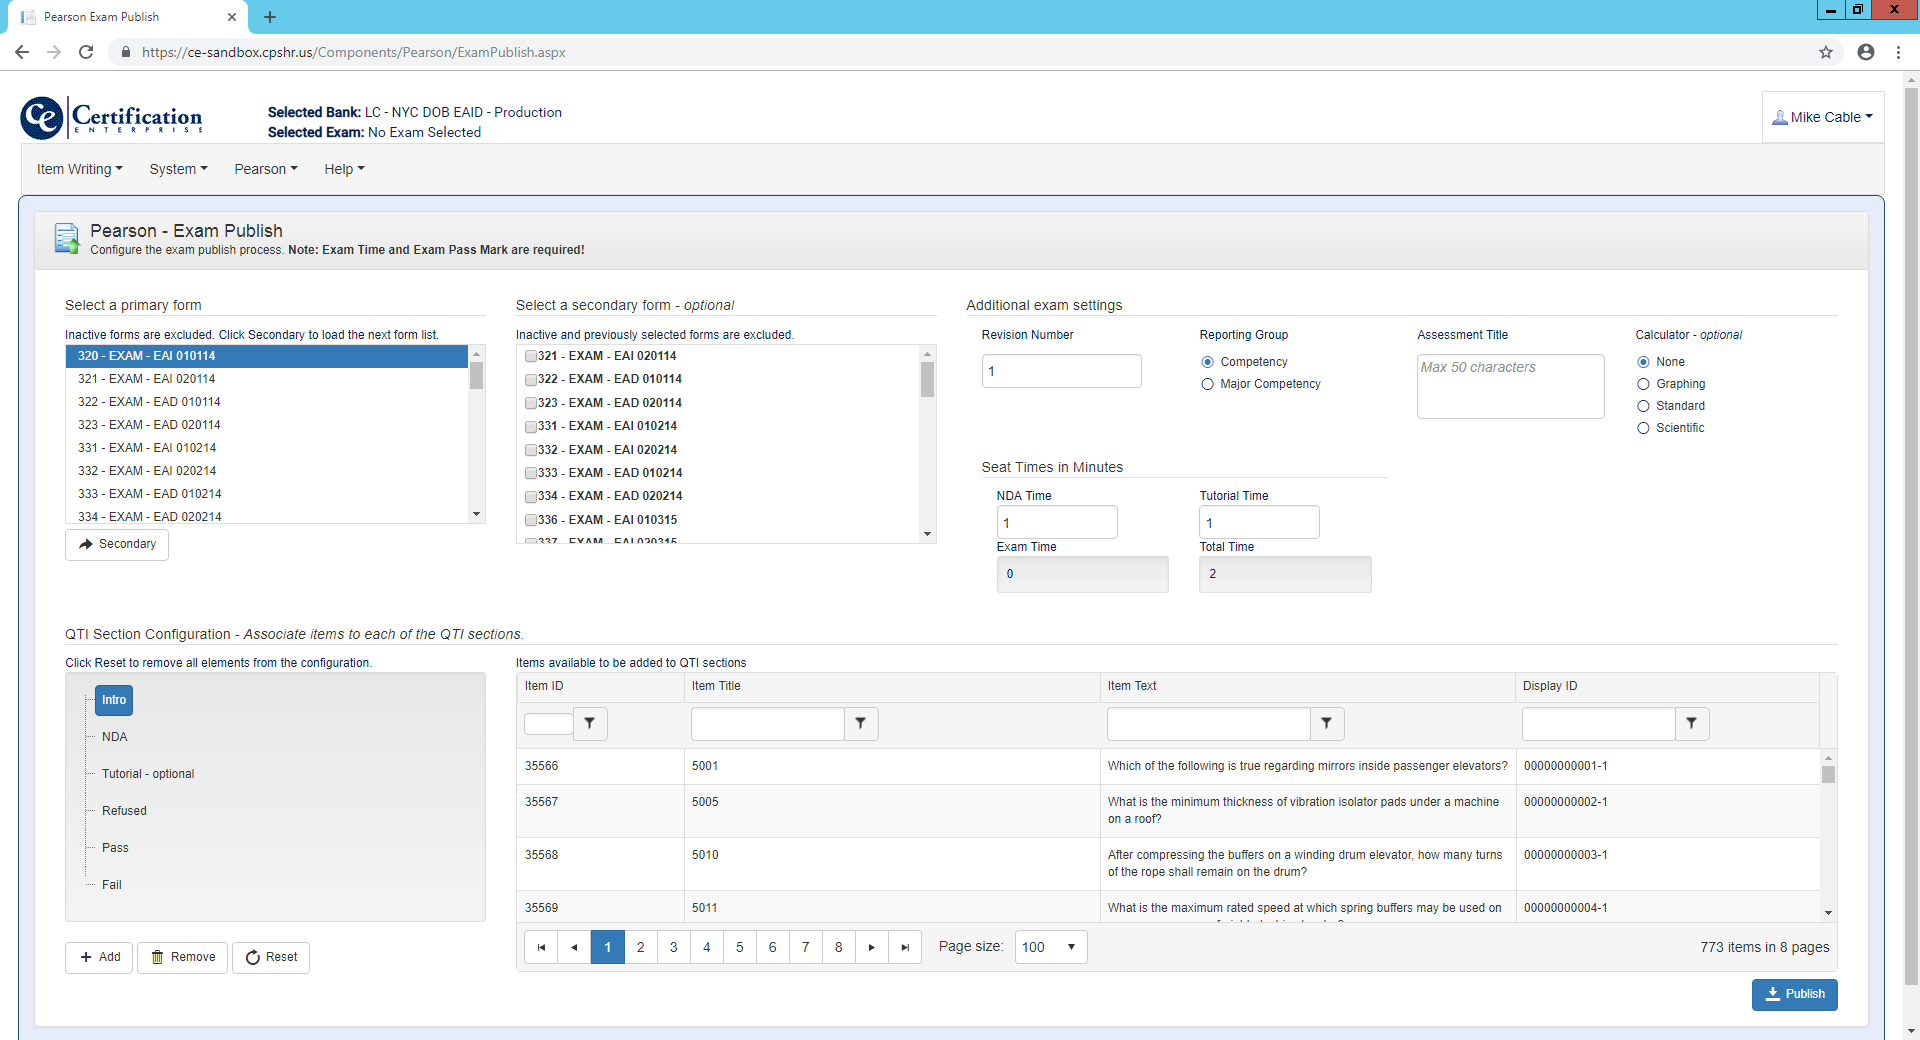Viewport: 1920px width, 1040px height.
Task: Choose the Scientific calculator option
Action: pyautogui.click(x=1643, y=428)
